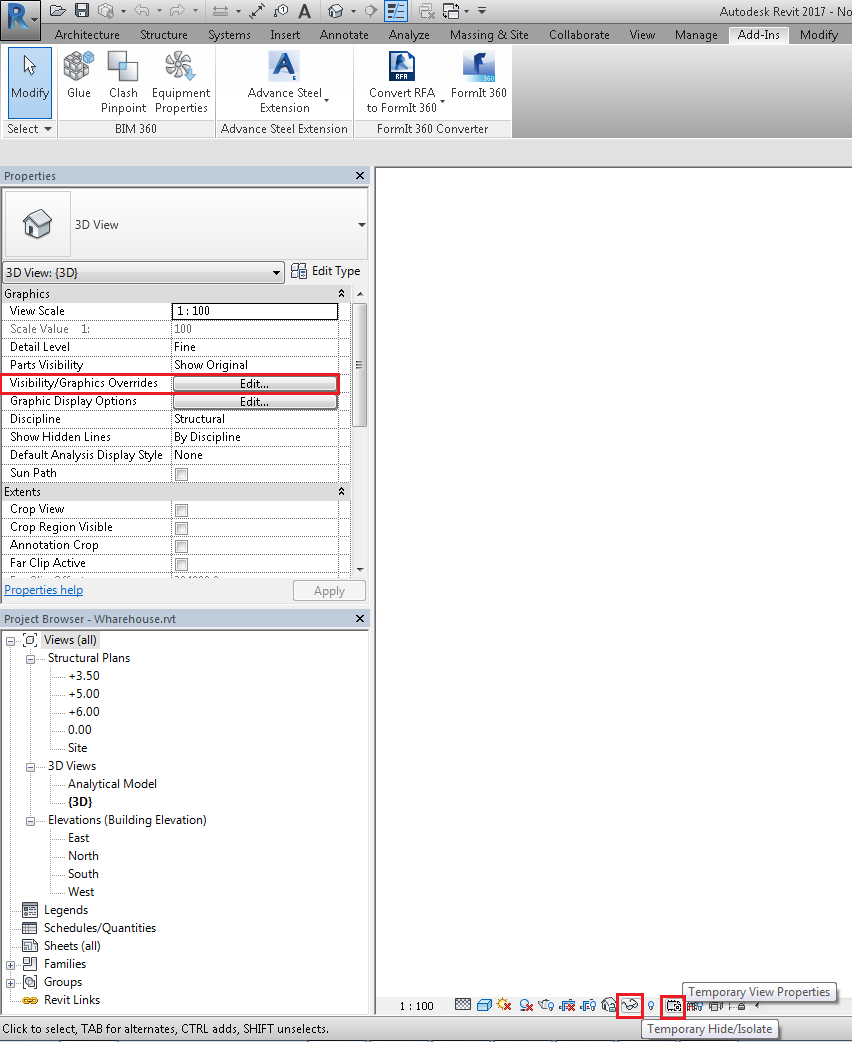This screenshot has height=1042, width=852.
Task: Open the 3D View type selector dropdown arrow
Action: 362,225
